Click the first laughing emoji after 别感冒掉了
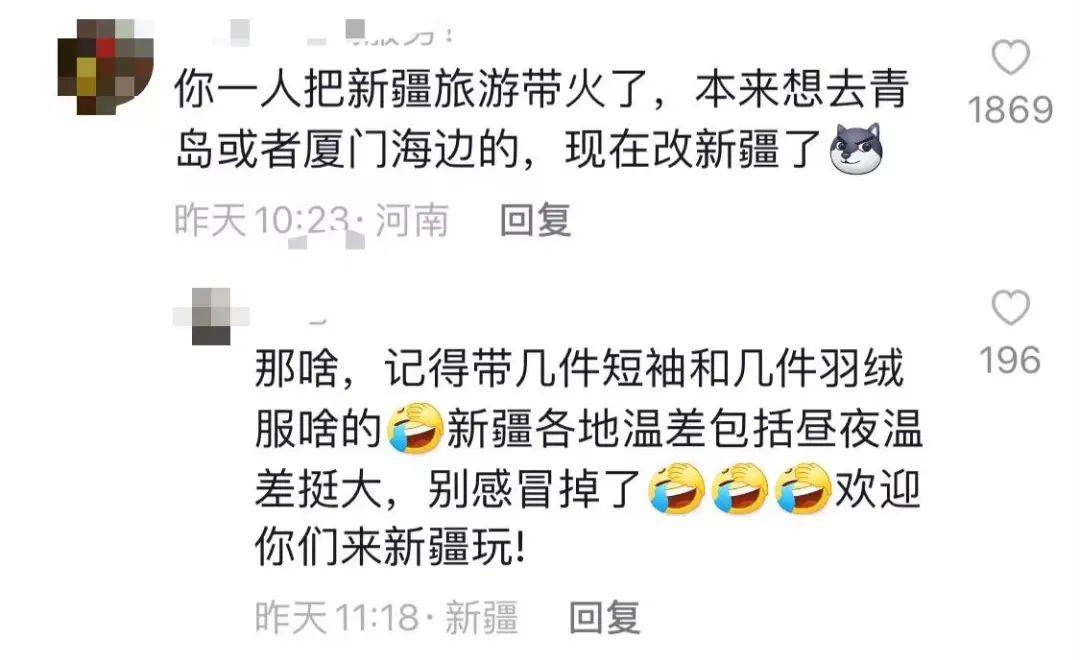1080x660 pixels. click(x=677, y=488)
